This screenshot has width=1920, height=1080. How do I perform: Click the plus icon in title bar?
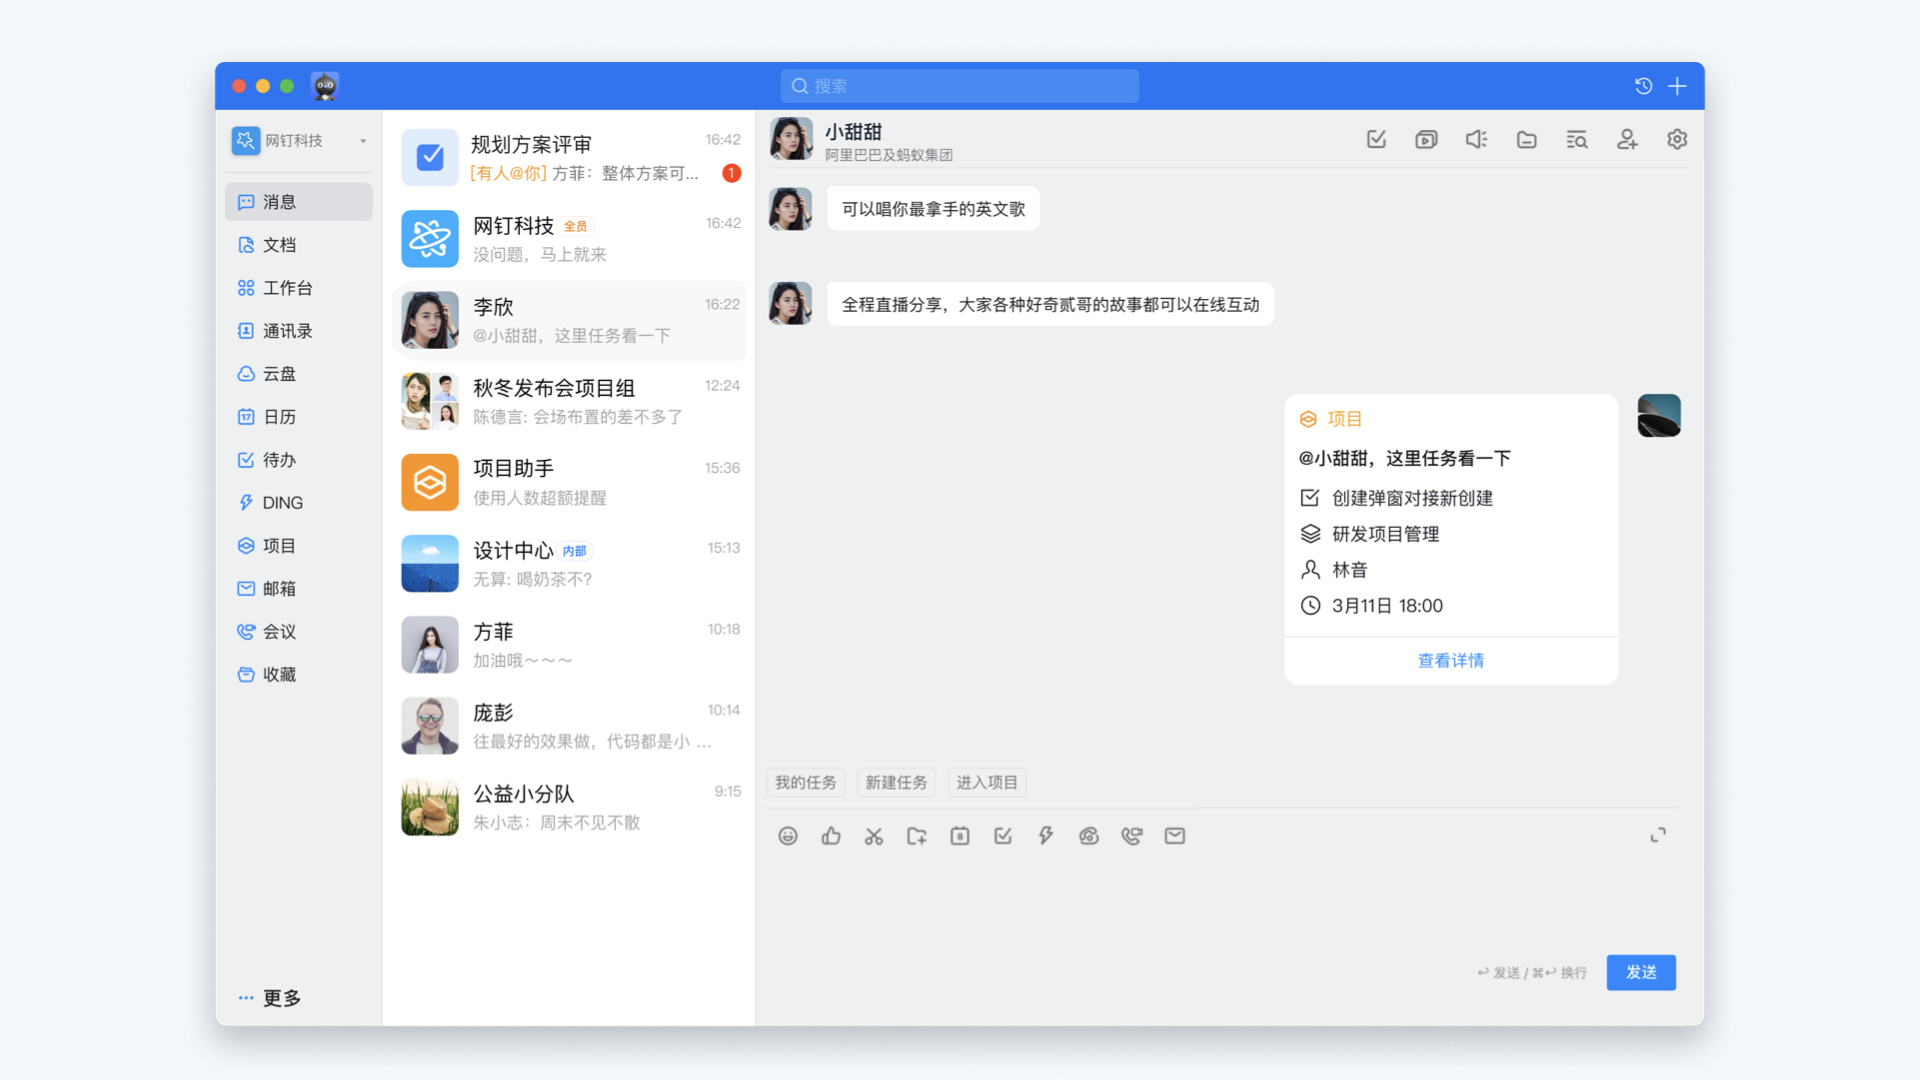pyautogui.click(x=1678, y=86)
